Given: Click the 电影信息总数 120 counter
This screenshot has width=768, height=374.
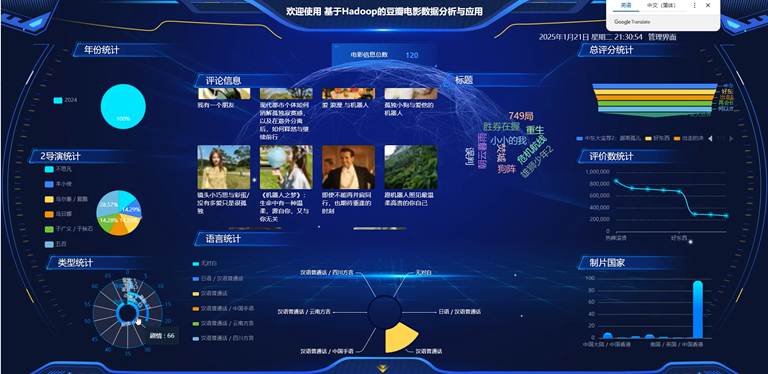Looking at the screenshot, I should coord(384,55).
